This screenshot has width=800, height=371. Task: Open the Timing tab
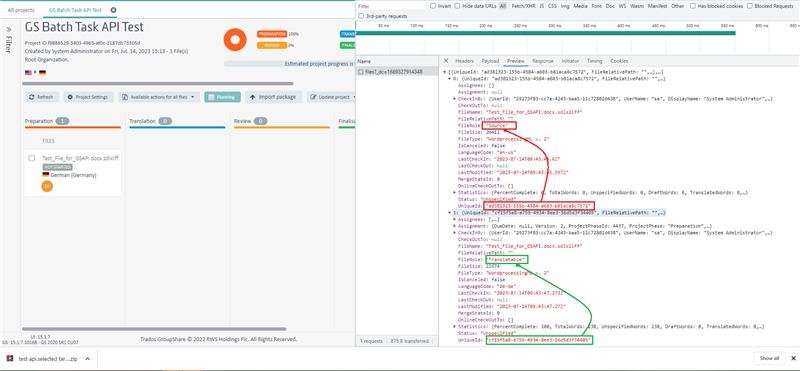594,61
